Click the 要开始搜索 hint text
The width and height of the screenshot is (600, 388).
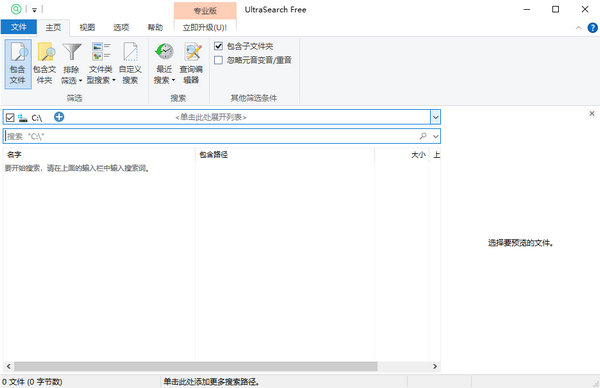tap(77, 168)
